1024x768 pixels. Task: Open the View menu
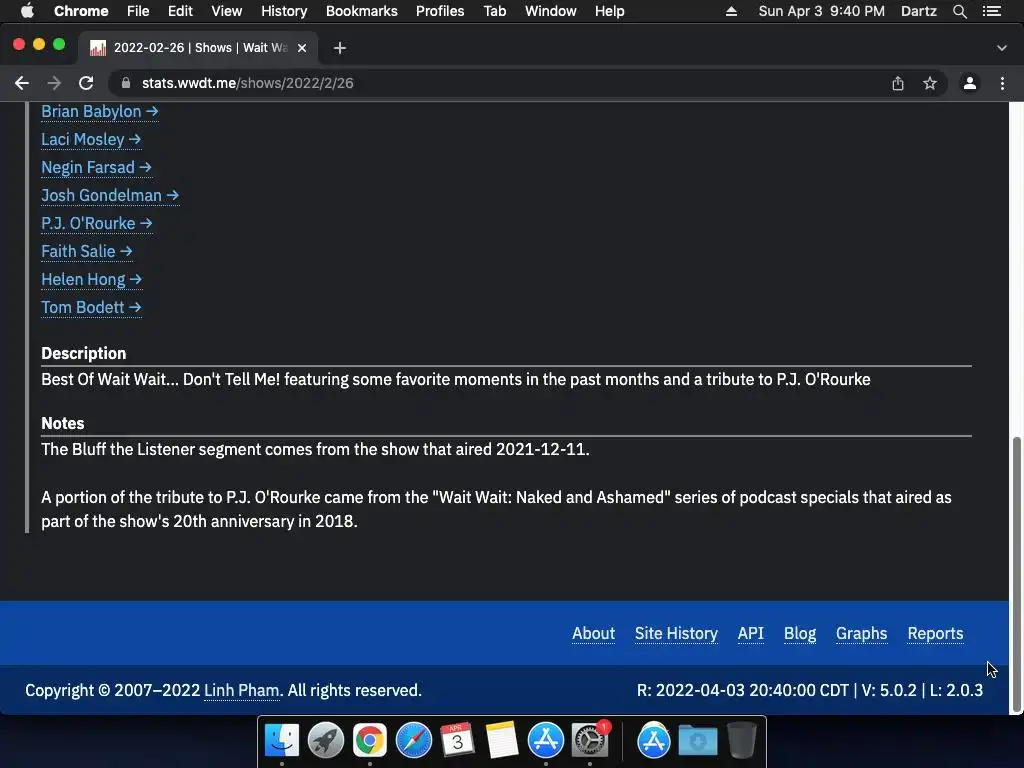[227, 11]
